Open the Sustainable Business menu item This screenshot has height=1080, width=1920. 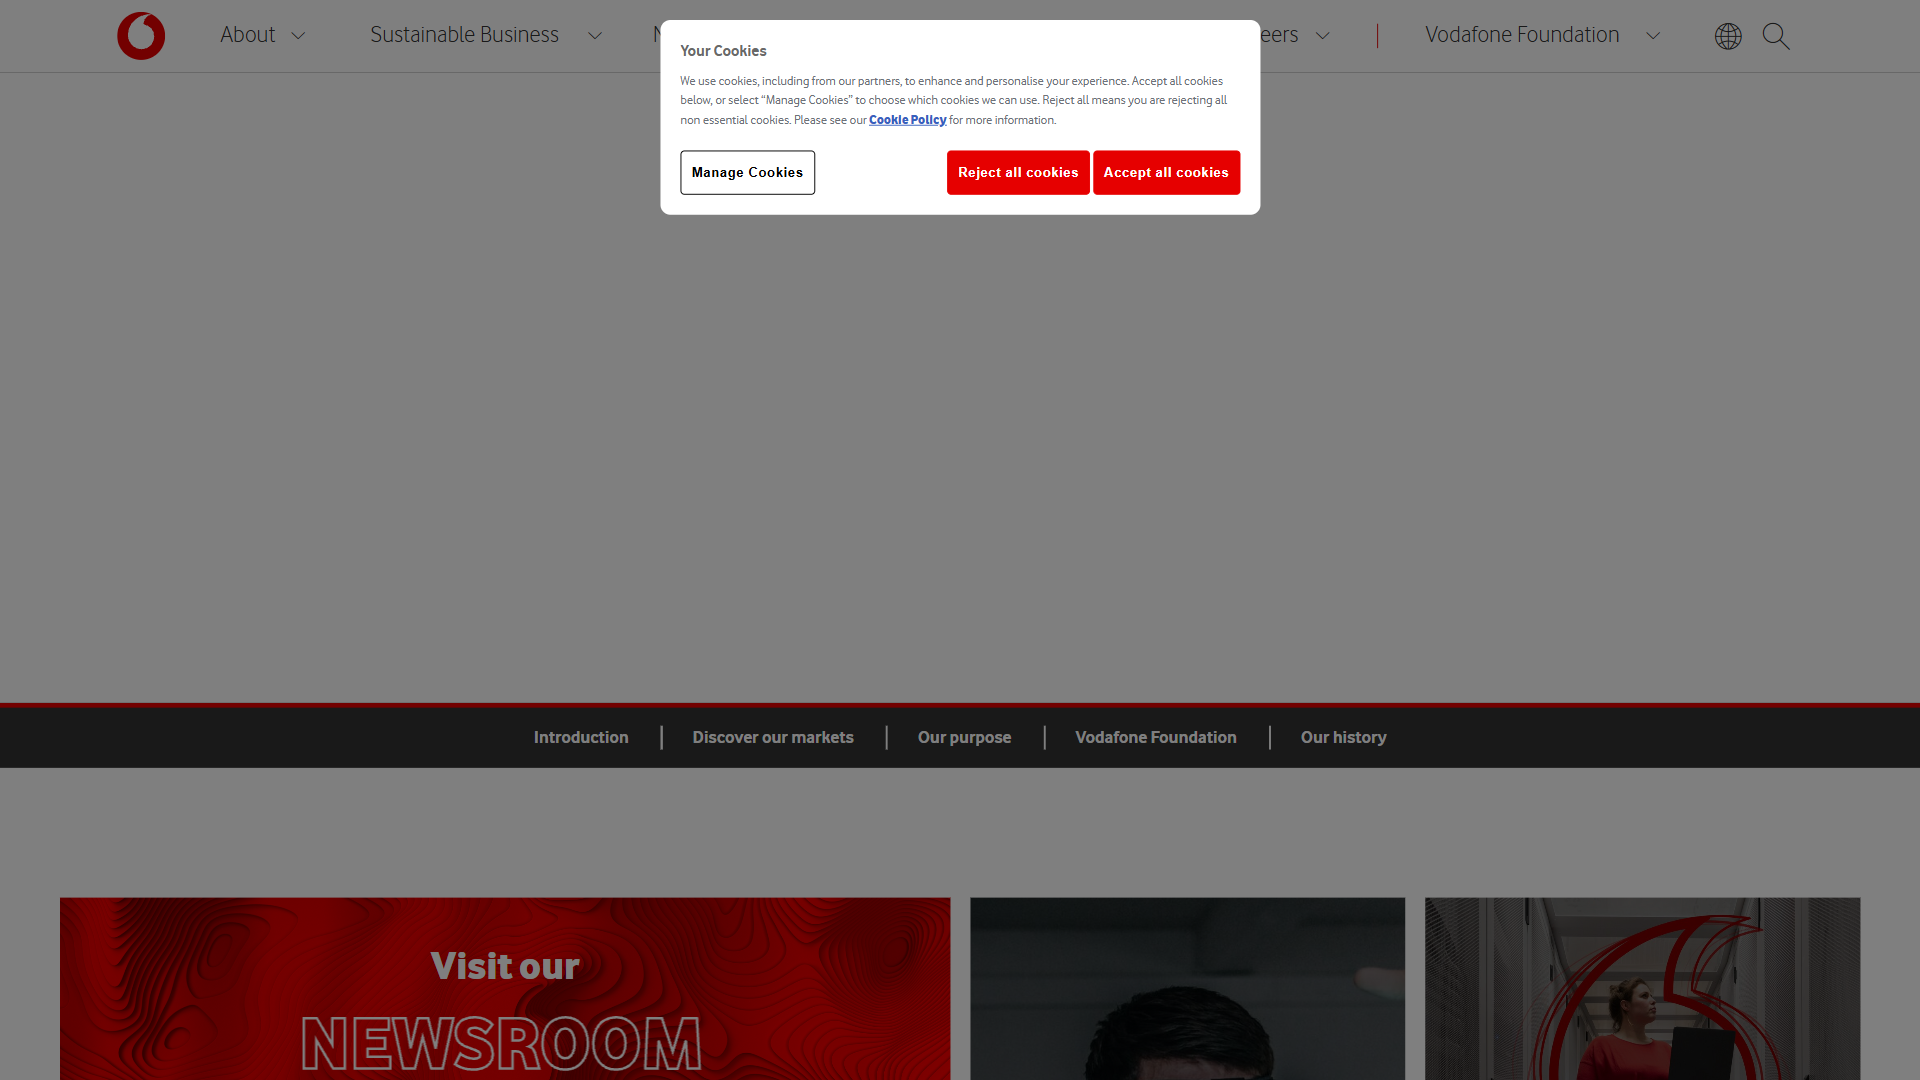(x=464, y=35)
